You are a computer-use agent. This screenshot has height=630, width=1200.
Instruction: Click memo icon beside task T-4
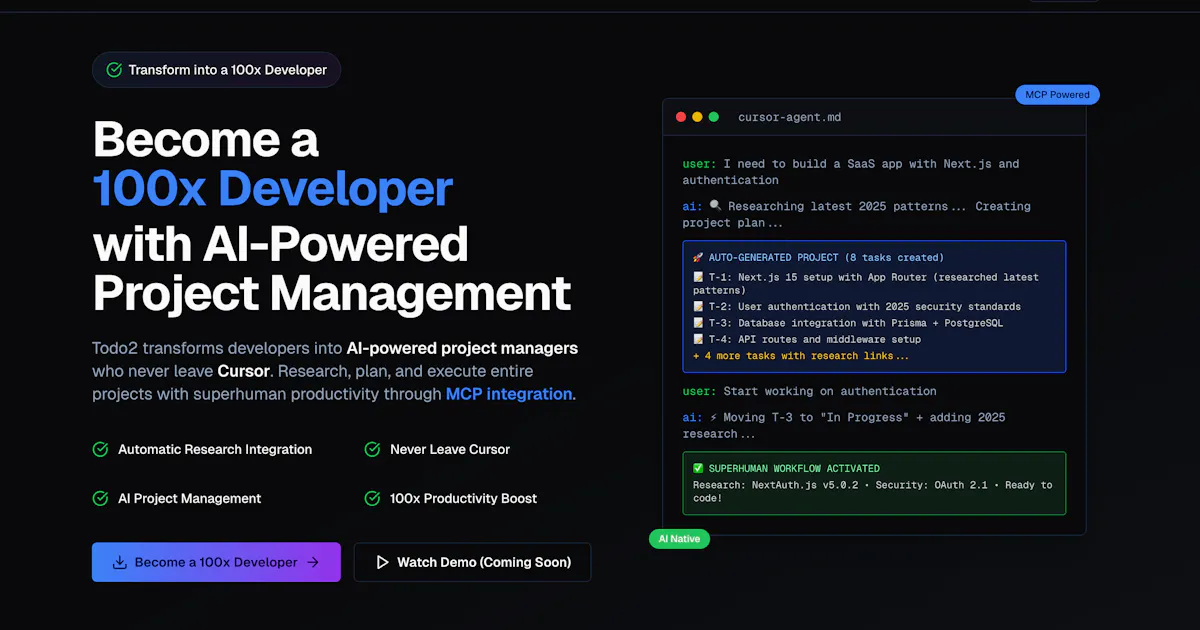click(x=698, y=339)
